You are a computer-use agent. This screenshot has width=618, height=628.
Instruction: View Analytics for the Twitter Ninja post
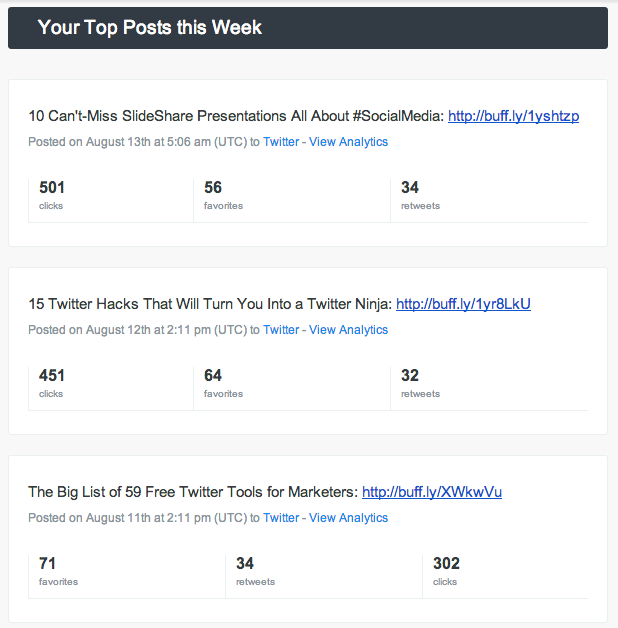(x=348, y=330)
